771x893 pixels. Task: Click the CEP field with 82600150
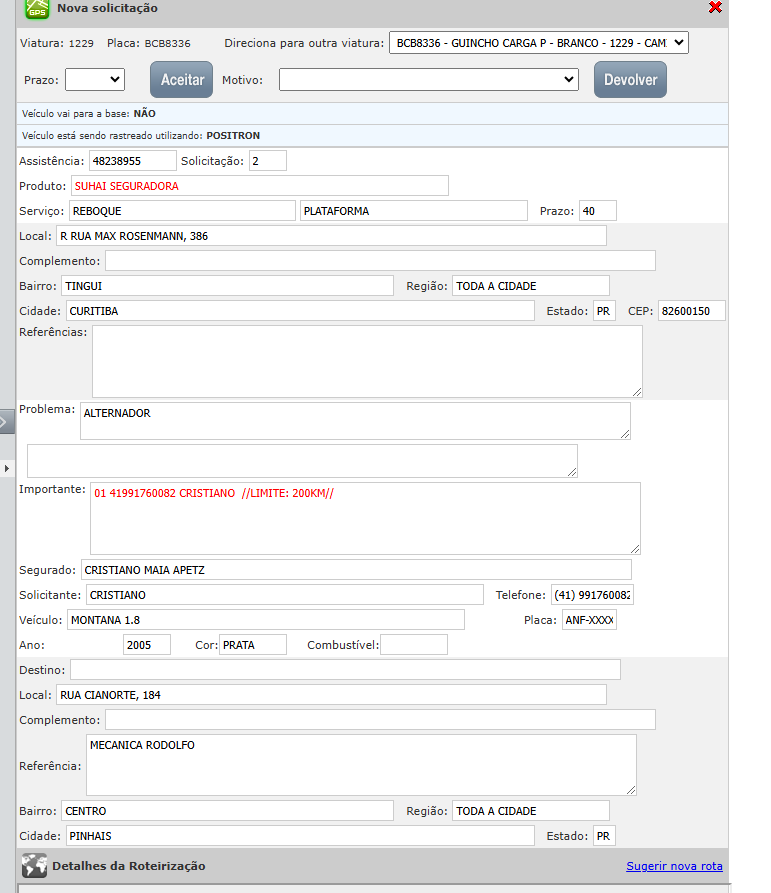690,311
